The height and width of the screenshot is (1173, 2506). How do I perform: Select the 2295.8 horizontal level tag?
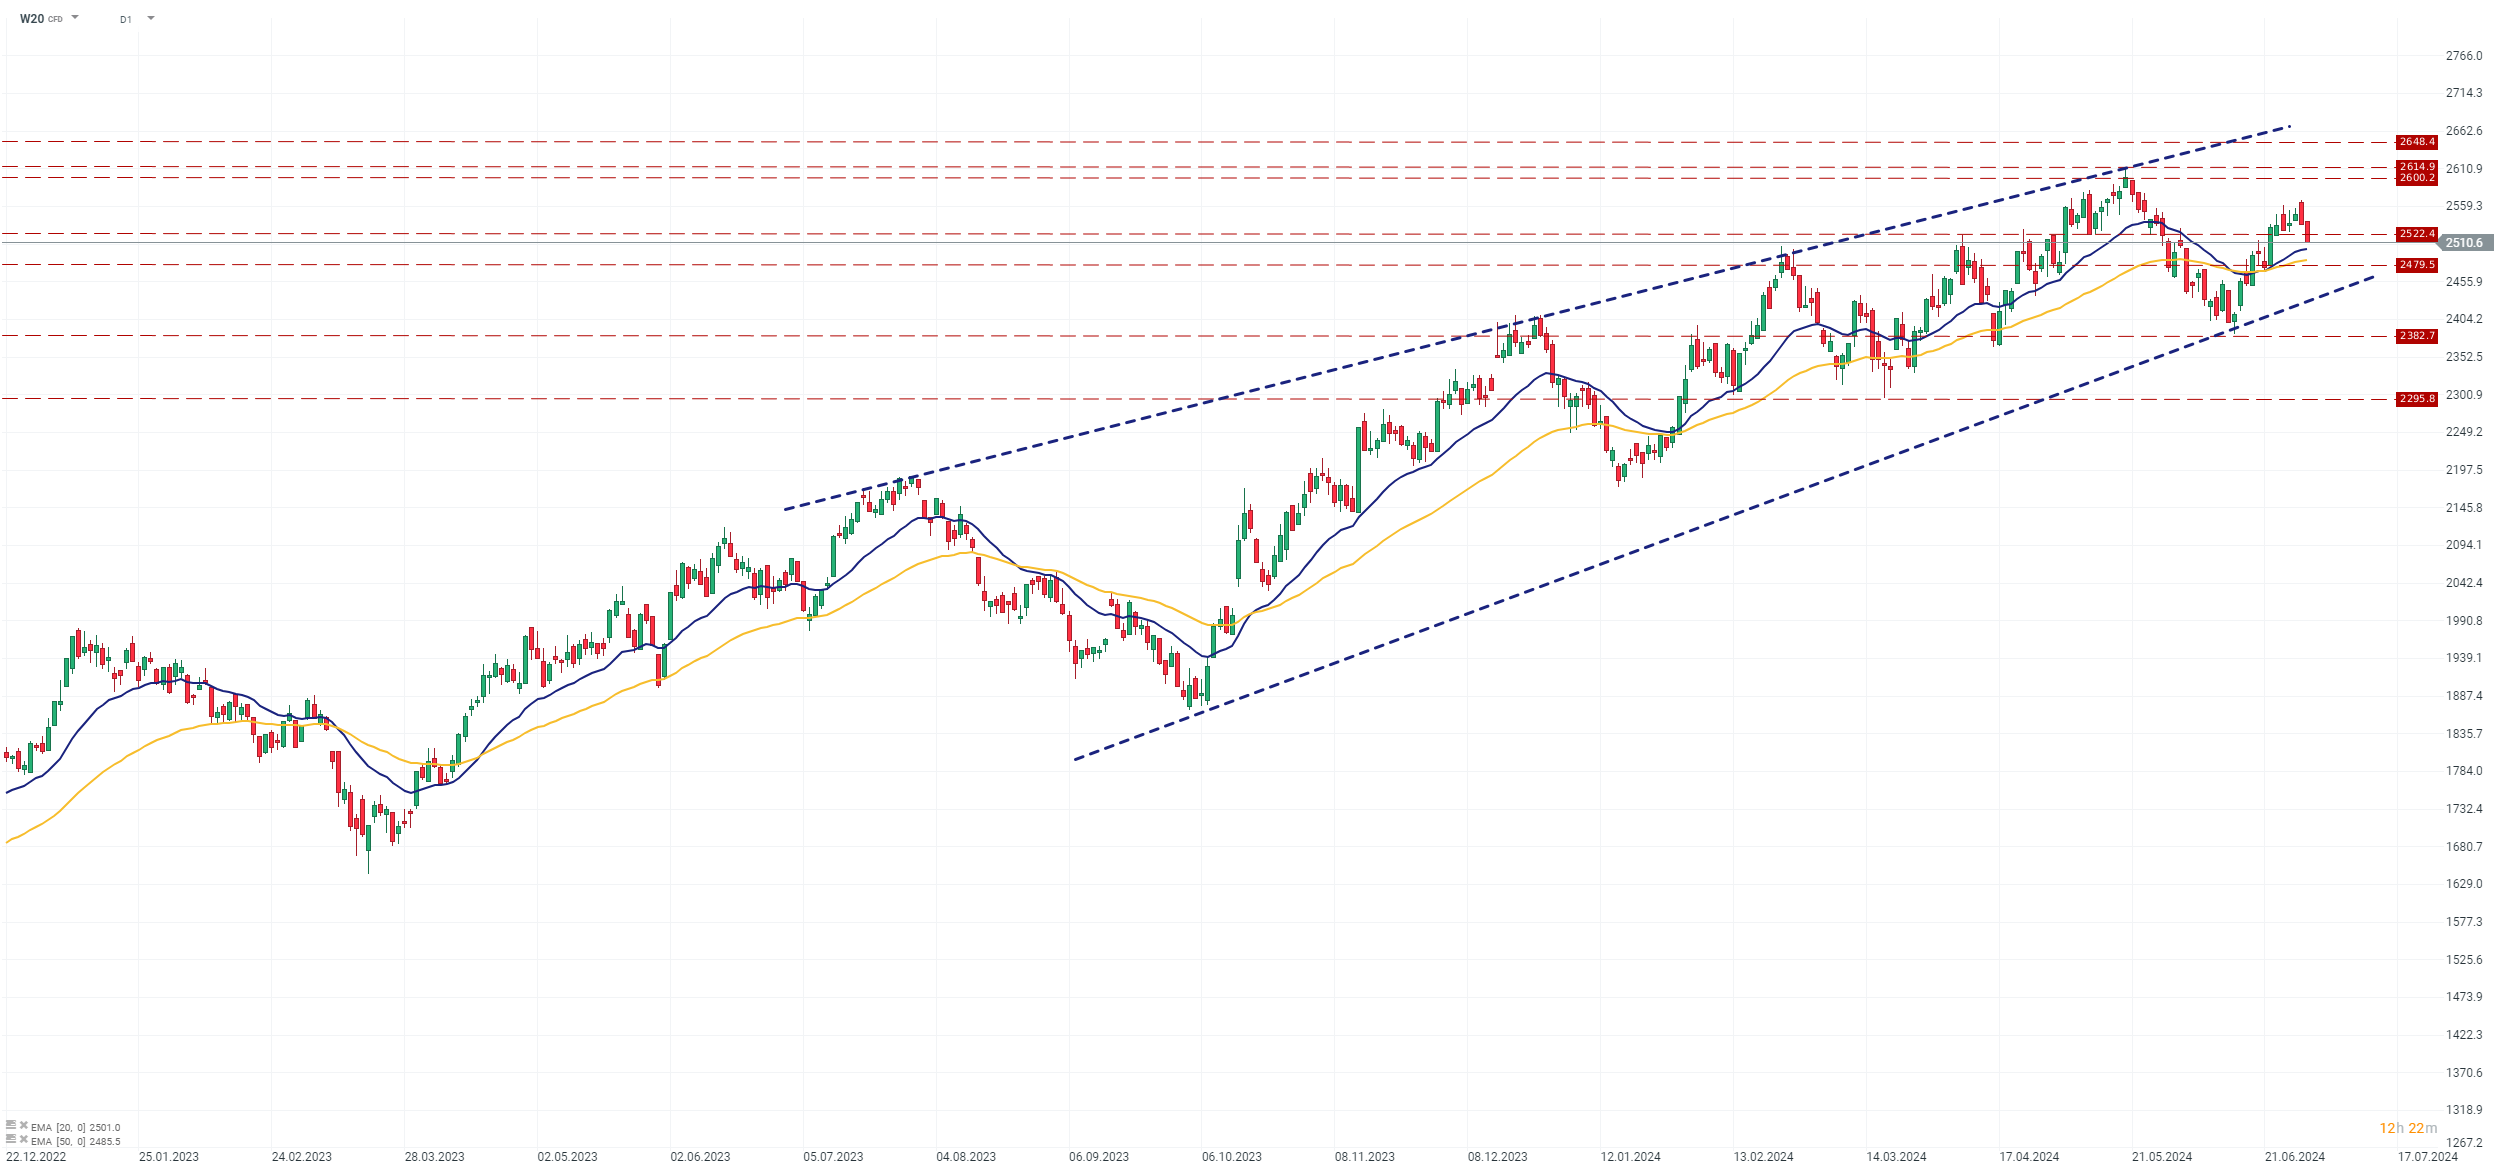click(2417, 399)
